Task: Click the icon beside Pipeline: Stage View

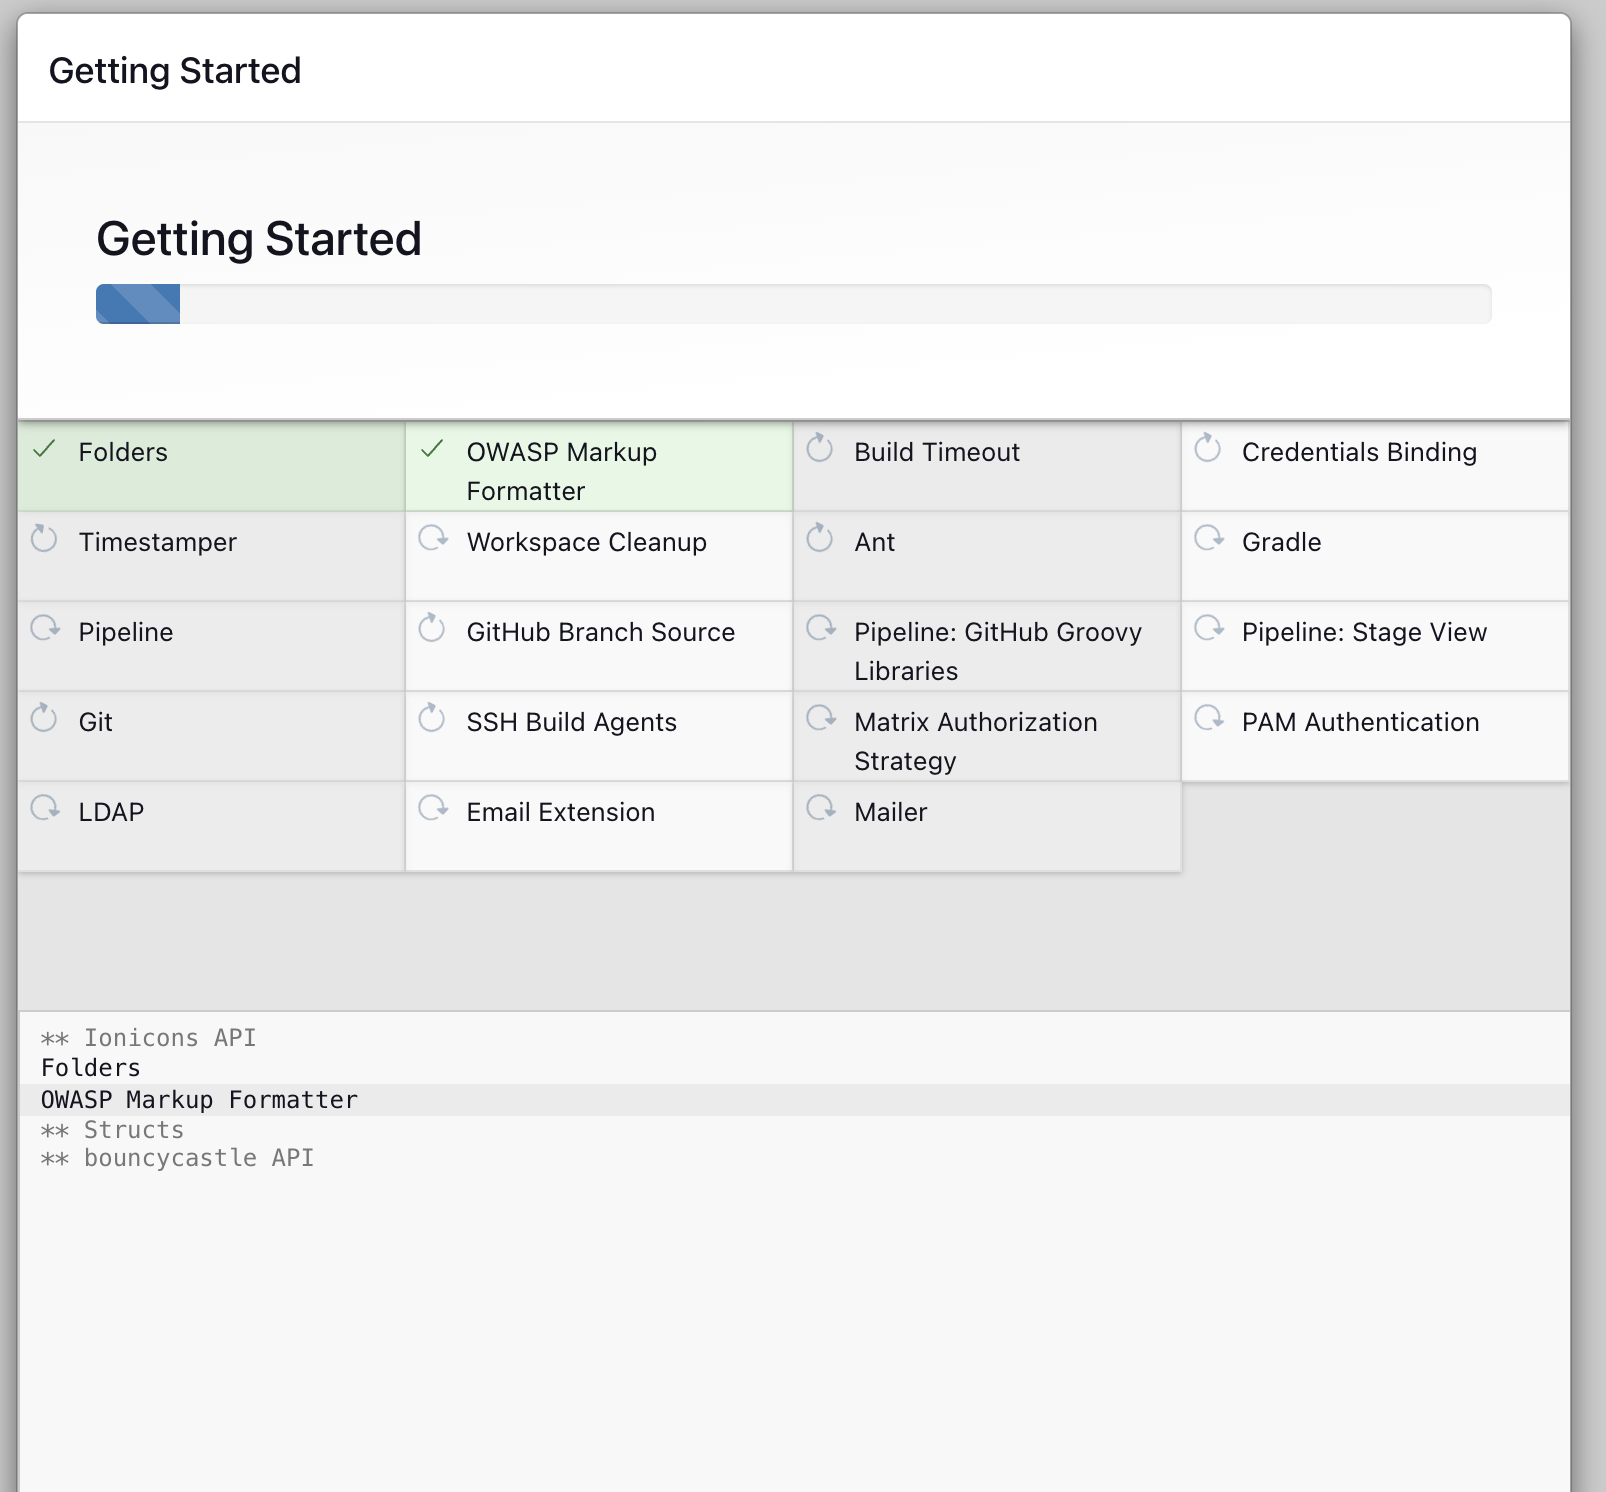Action: (1209, 629)
